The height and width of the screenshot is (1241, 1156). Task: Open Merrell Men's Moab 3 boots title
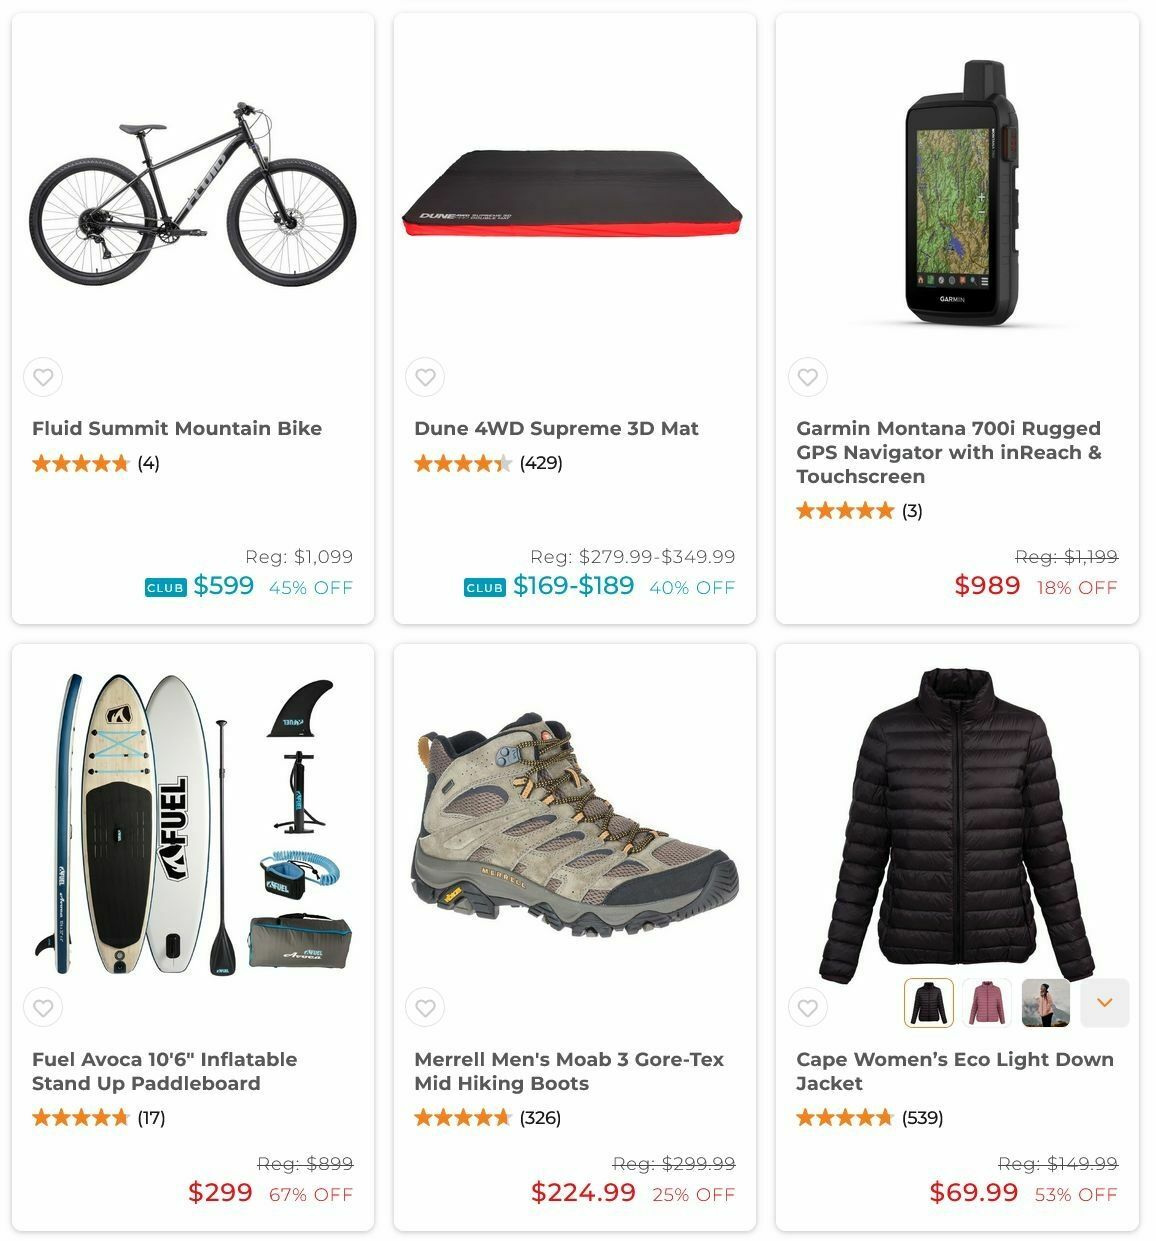click(x=569, y=1071)
